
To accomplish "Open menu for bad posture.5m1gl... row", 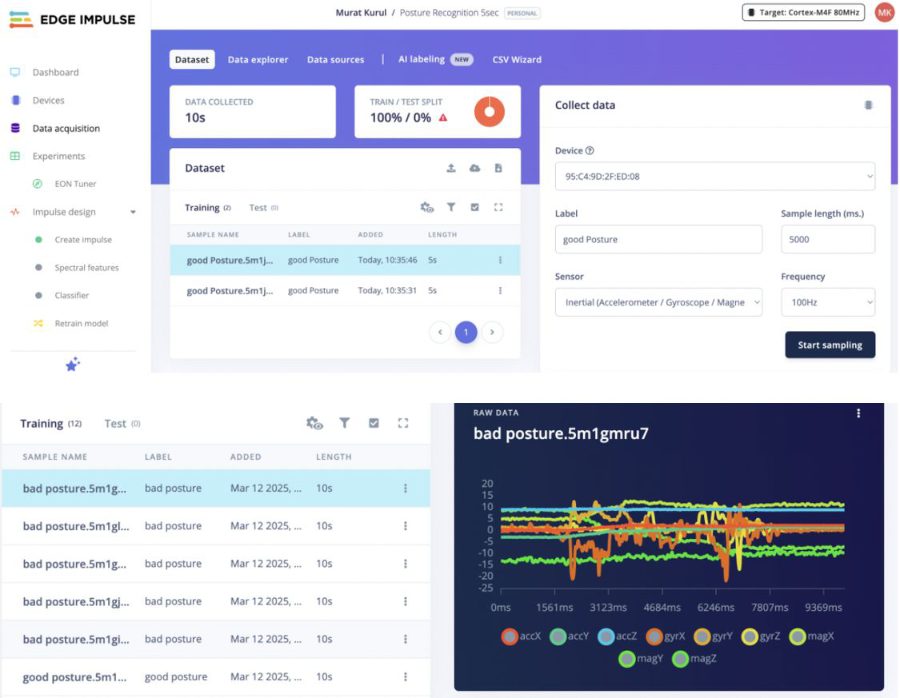I will (x=405, y=526).
